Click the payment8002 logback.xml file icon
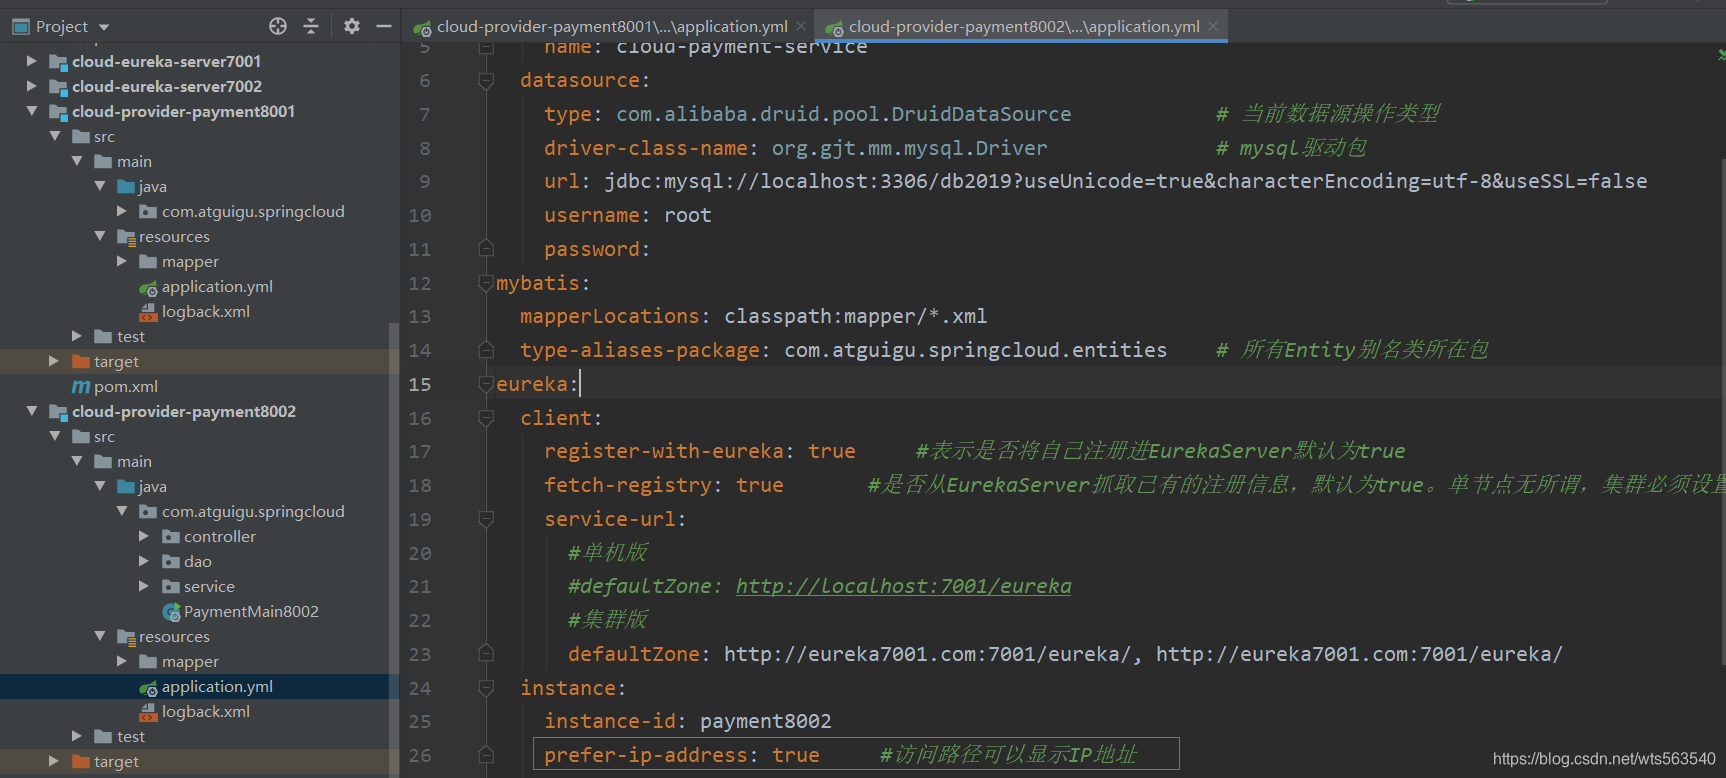Image resolution: width=1726 pixels, height=778 pixels. click(148, 712)
